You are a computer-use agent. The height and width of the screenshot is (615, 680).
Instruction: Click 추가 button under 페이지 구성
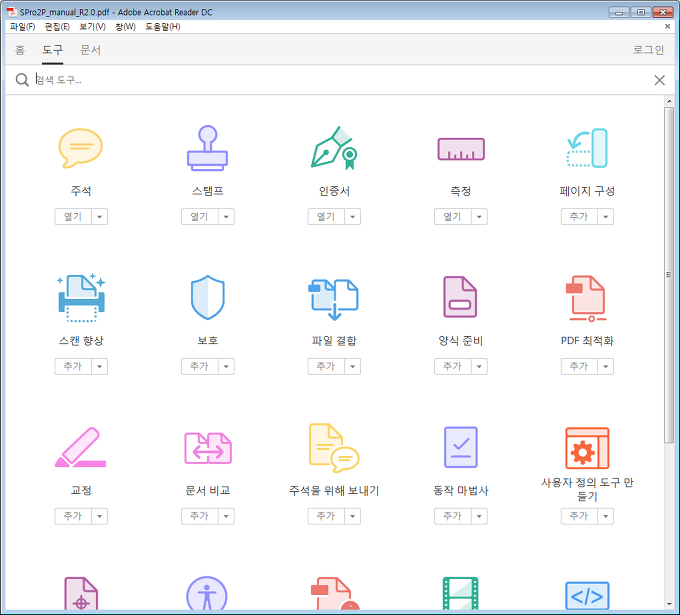(579, 216)
